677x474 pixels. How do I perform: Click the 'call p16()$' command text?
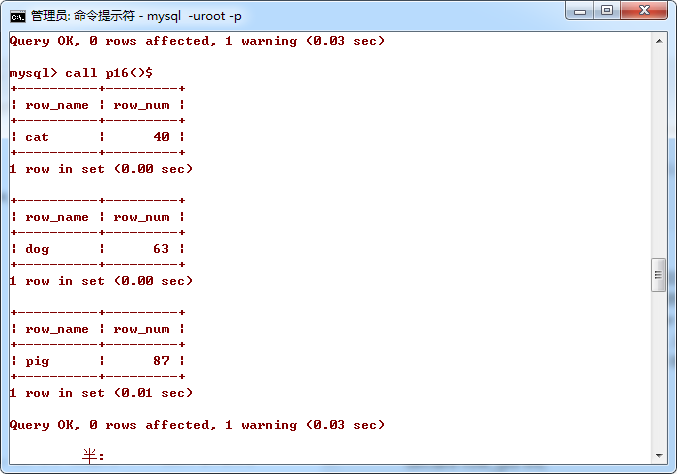[108, 73]
